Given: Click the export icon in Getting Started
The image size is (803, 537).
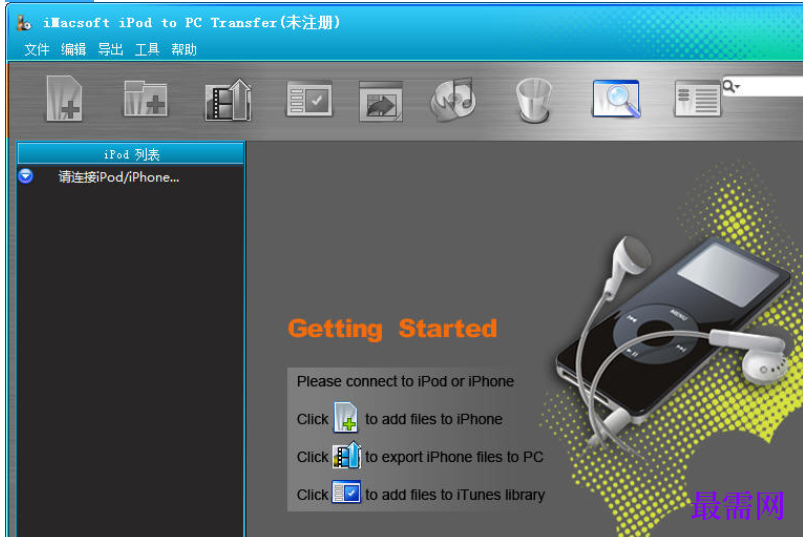Looking at the screenshot, I should 347,455.
